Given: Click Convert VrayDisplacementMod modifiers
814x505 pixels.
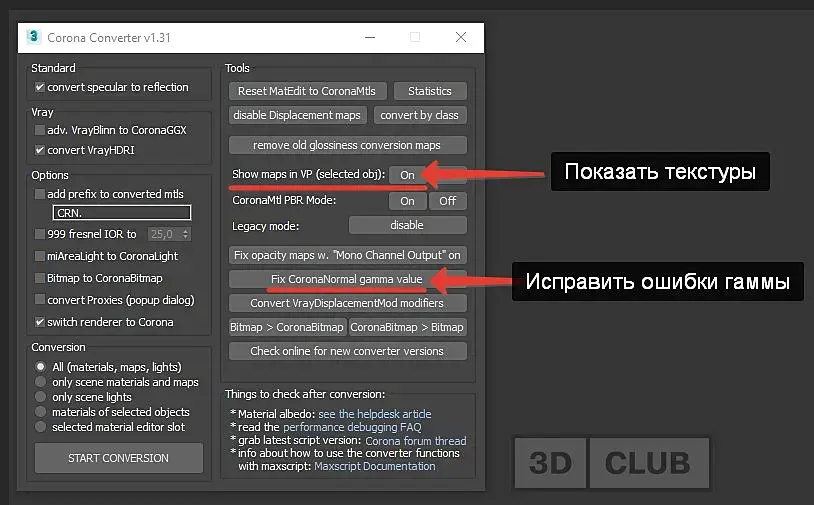Looking at the screenshot, I should tap(347, 303).
